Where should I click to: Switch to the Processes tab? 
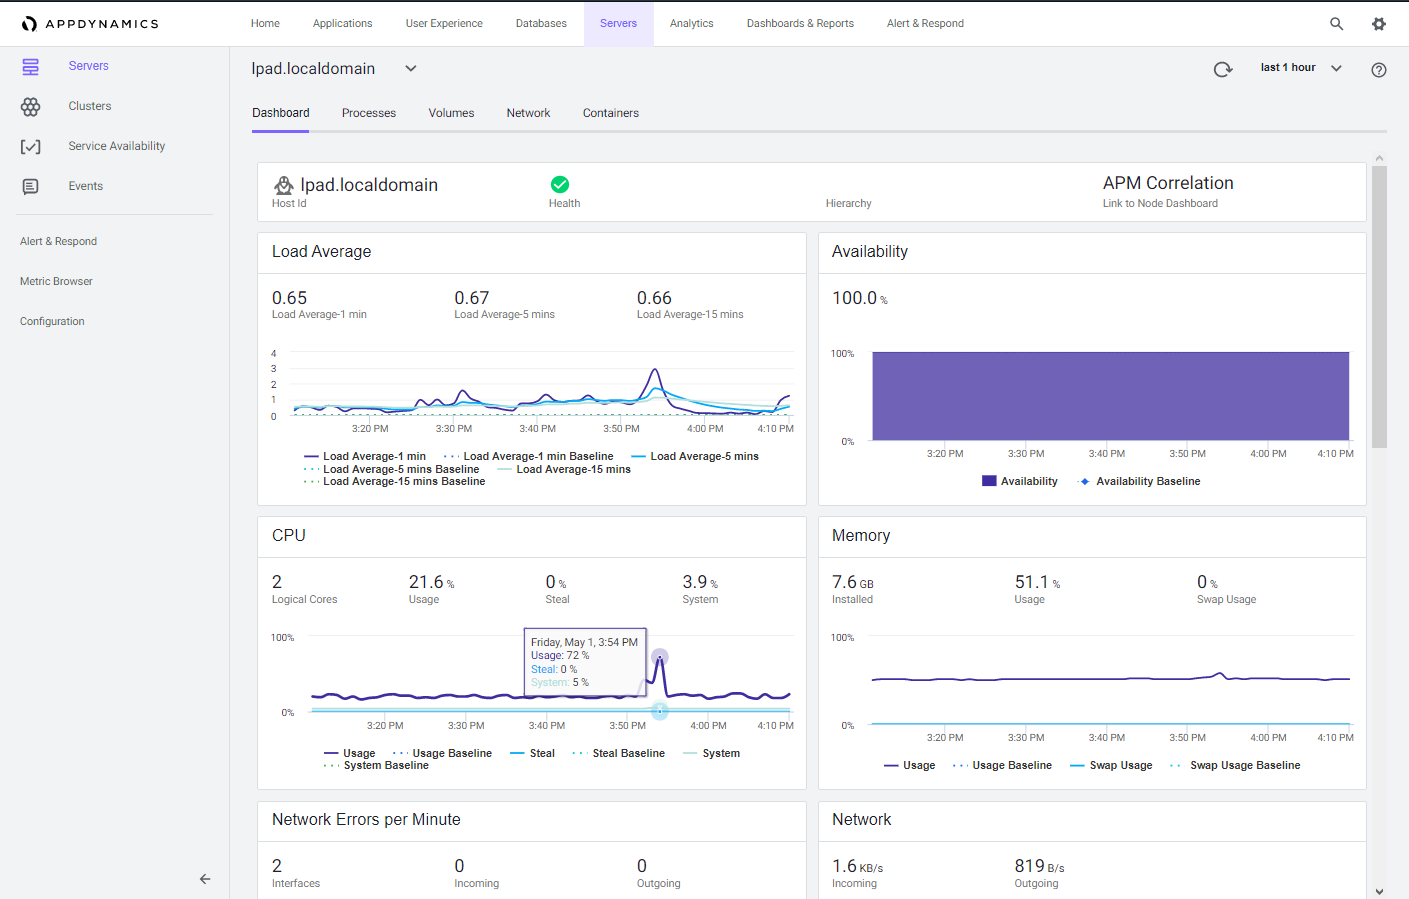pyautogui.click(x=369, y=113)
